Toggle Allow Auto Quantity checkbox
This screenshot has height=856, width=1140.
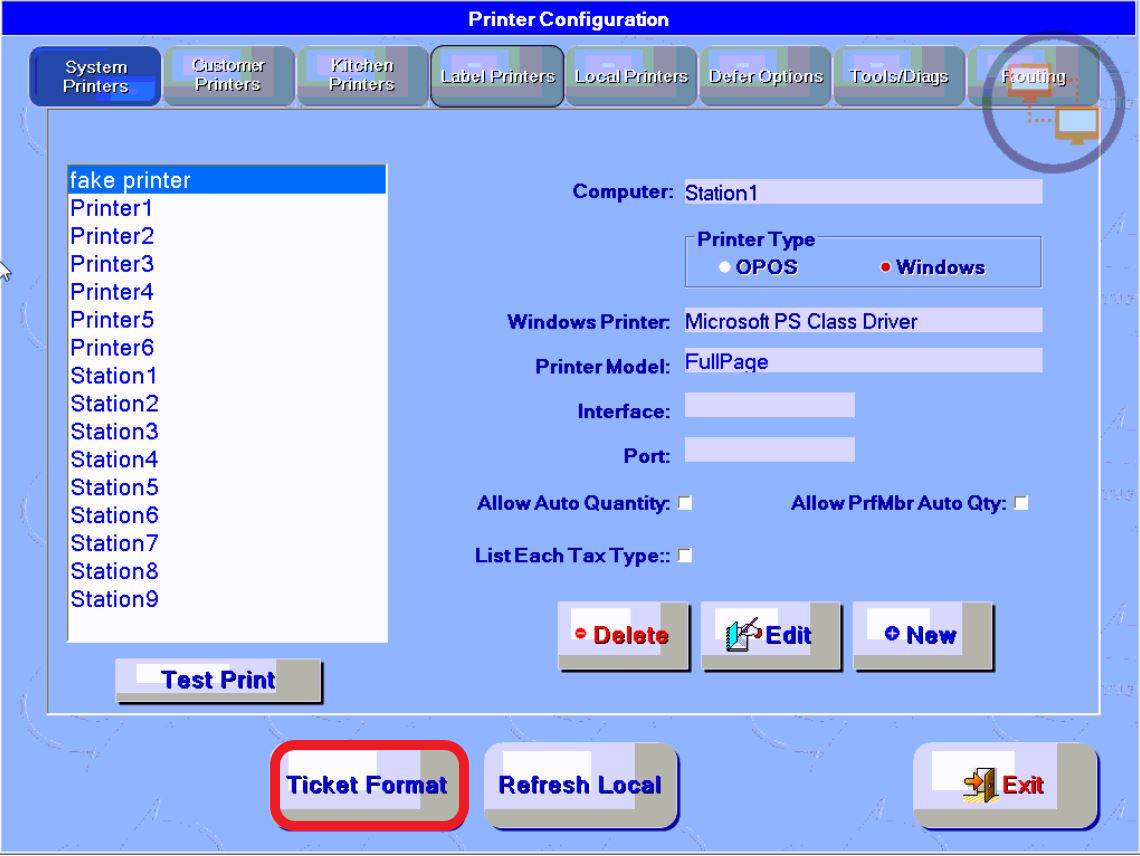click(x=685, y=503)
